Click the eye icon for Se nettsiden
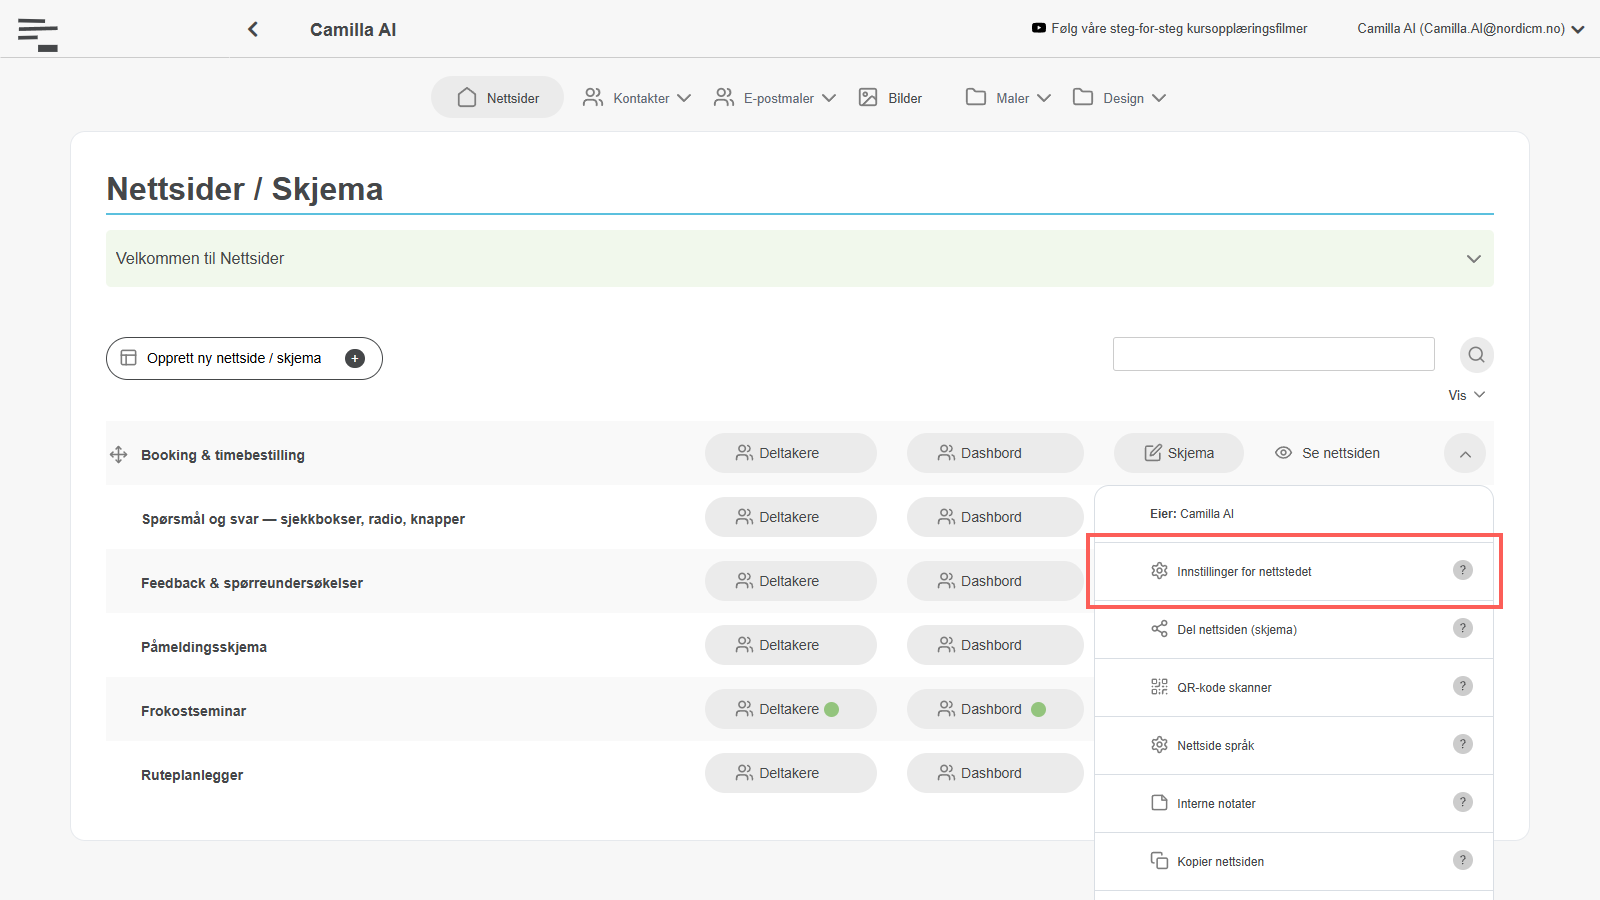Image resolution: width=1600 pixels, height=900 pixels. click(1283, 453)
